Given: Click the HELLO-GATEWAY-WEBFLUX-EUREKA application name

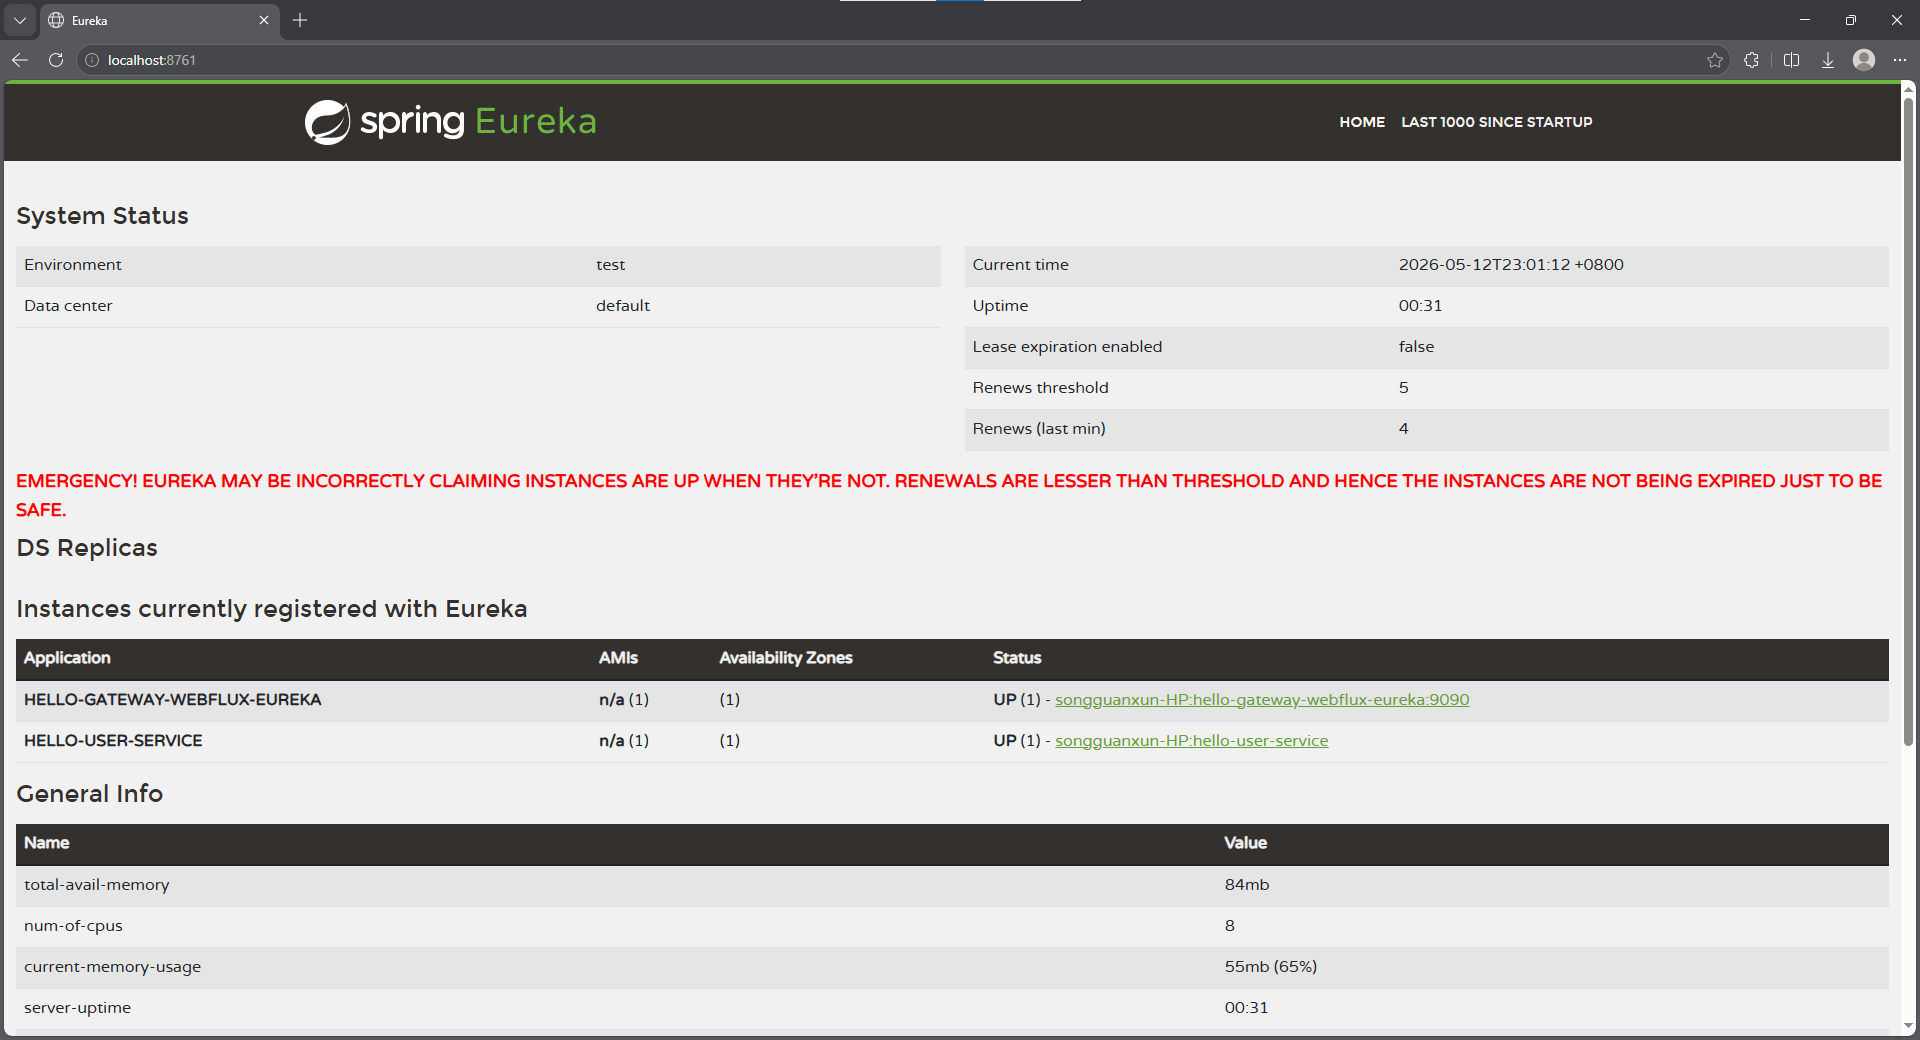Looking at the screenshot, I should click(173, 700).
